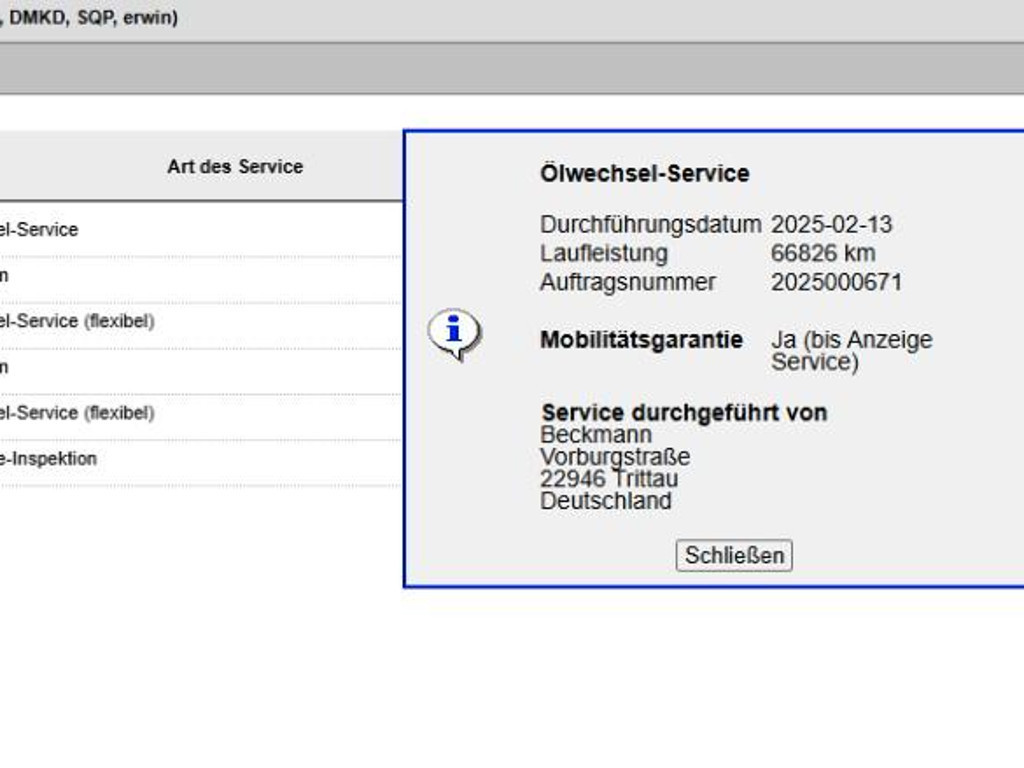The image size is (1024, 768).
Task: Click the Art des Service column header
Action: pyautogui.click(x=235, y=167)
